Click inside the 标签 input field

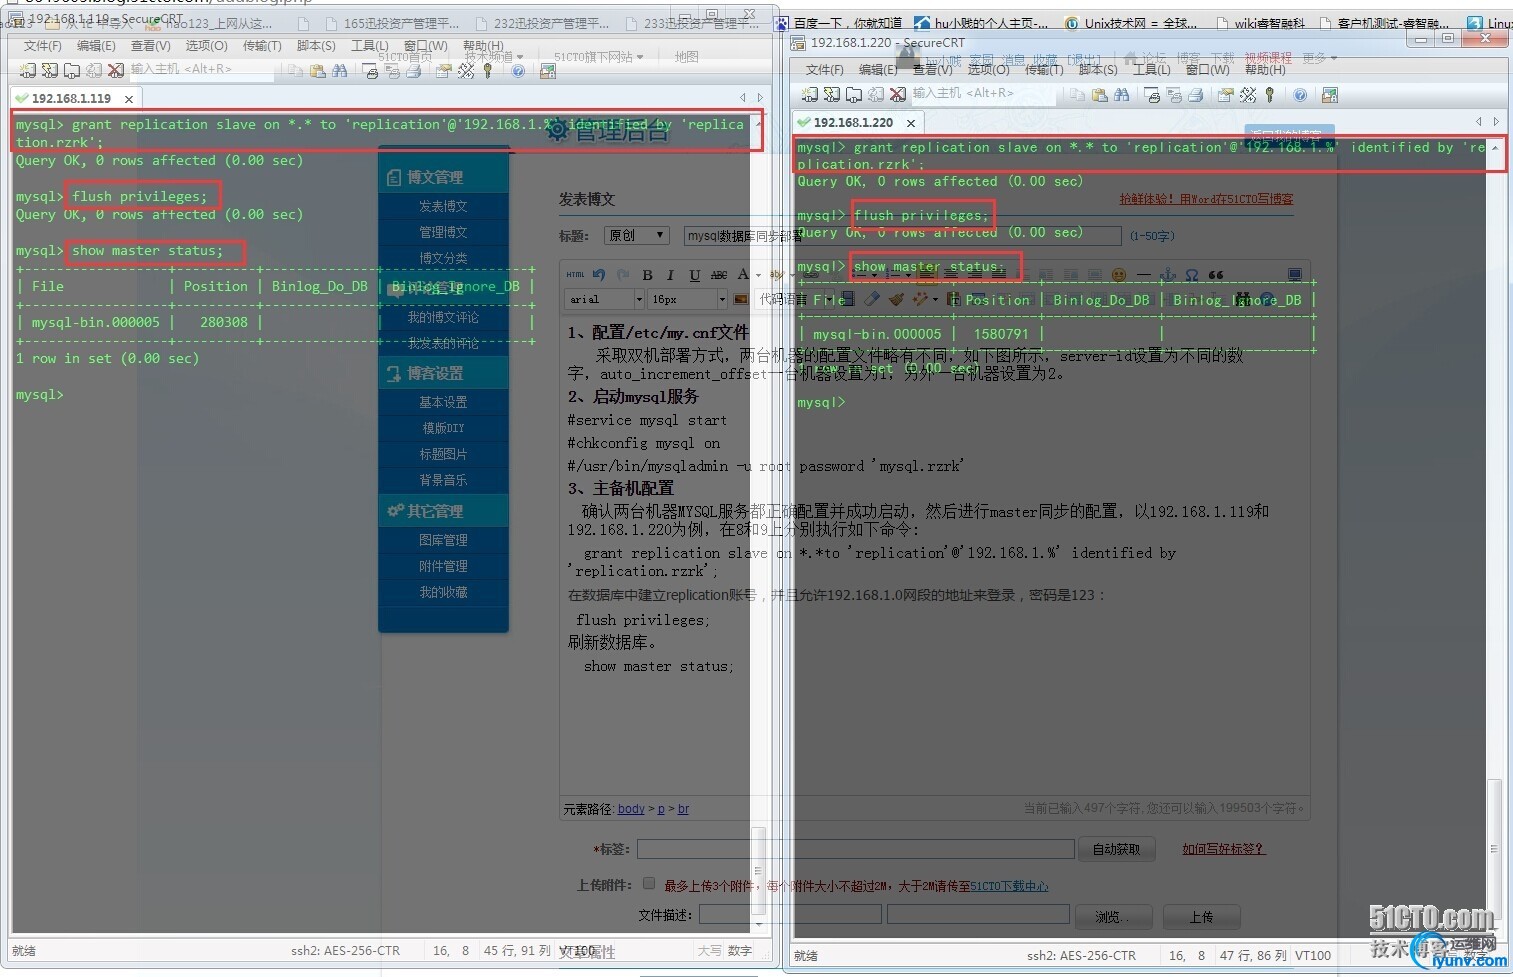click(855, 849)
